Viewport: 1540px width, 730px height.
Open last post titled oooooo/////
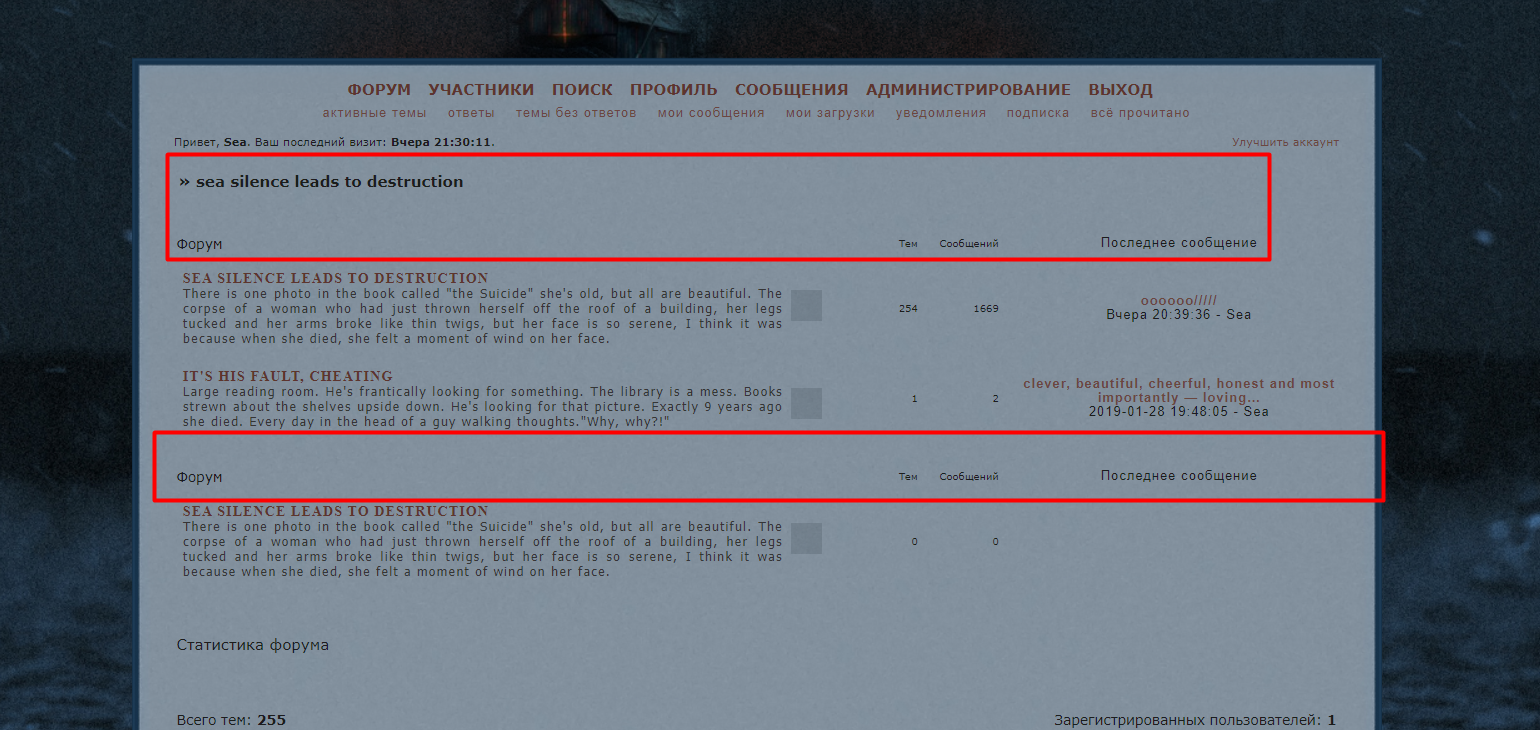(x=1178, y=300)
